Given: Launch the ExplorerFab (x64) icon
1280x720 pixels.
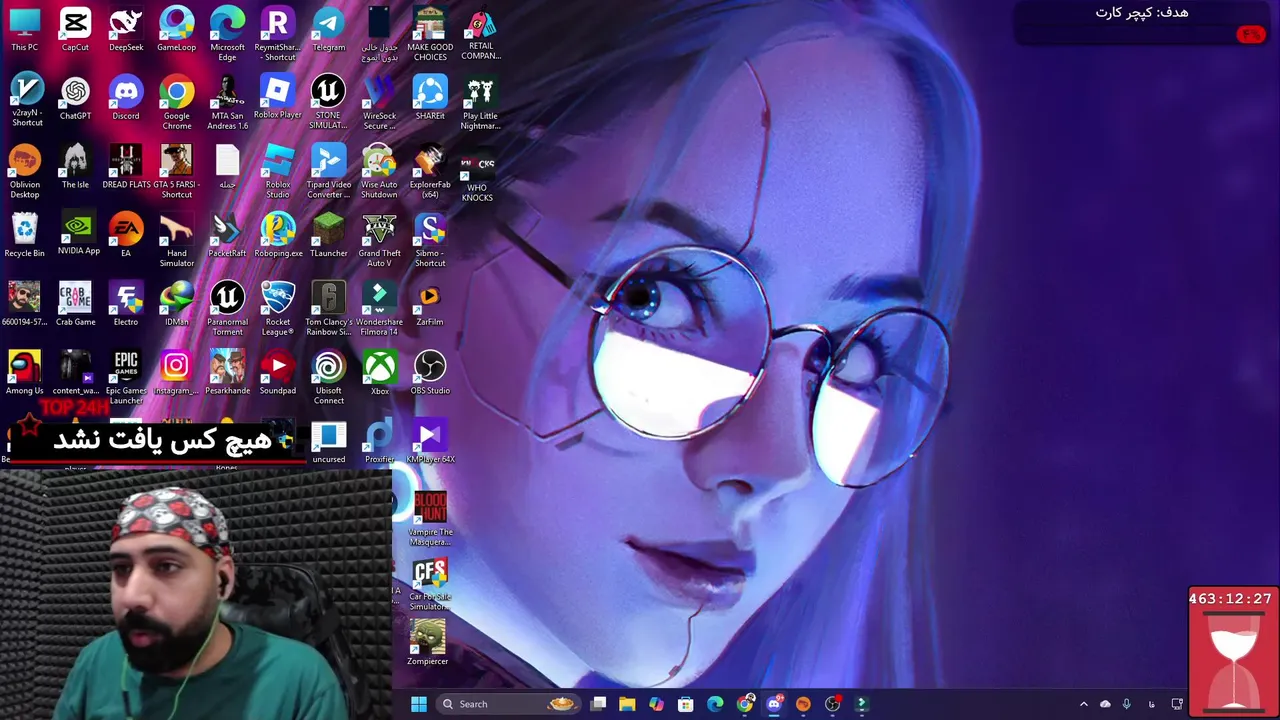Looking at the screenshot, I should tap(430, 171).
